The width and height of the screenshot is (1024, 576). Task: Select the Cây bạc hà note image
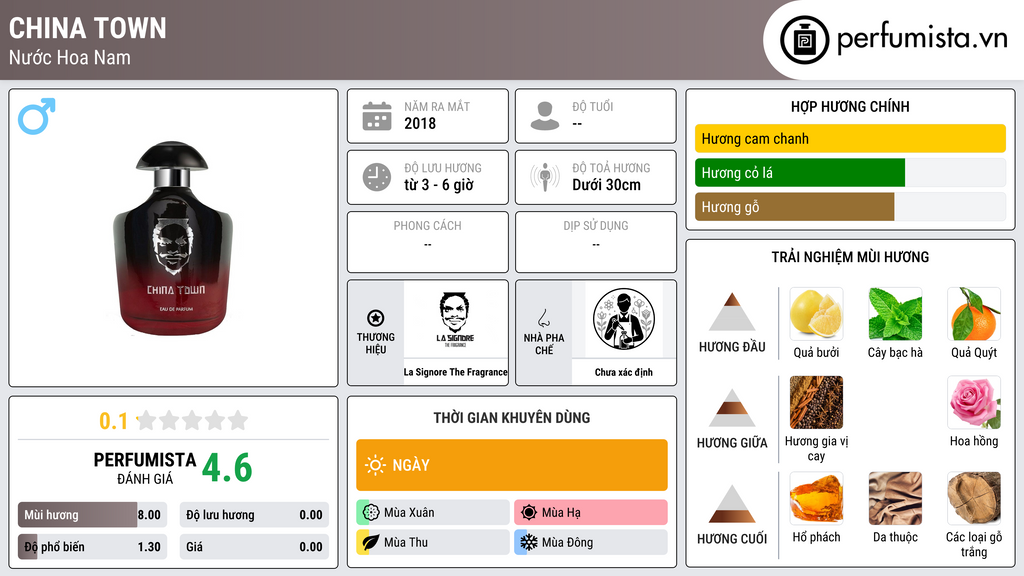[895, 314]
